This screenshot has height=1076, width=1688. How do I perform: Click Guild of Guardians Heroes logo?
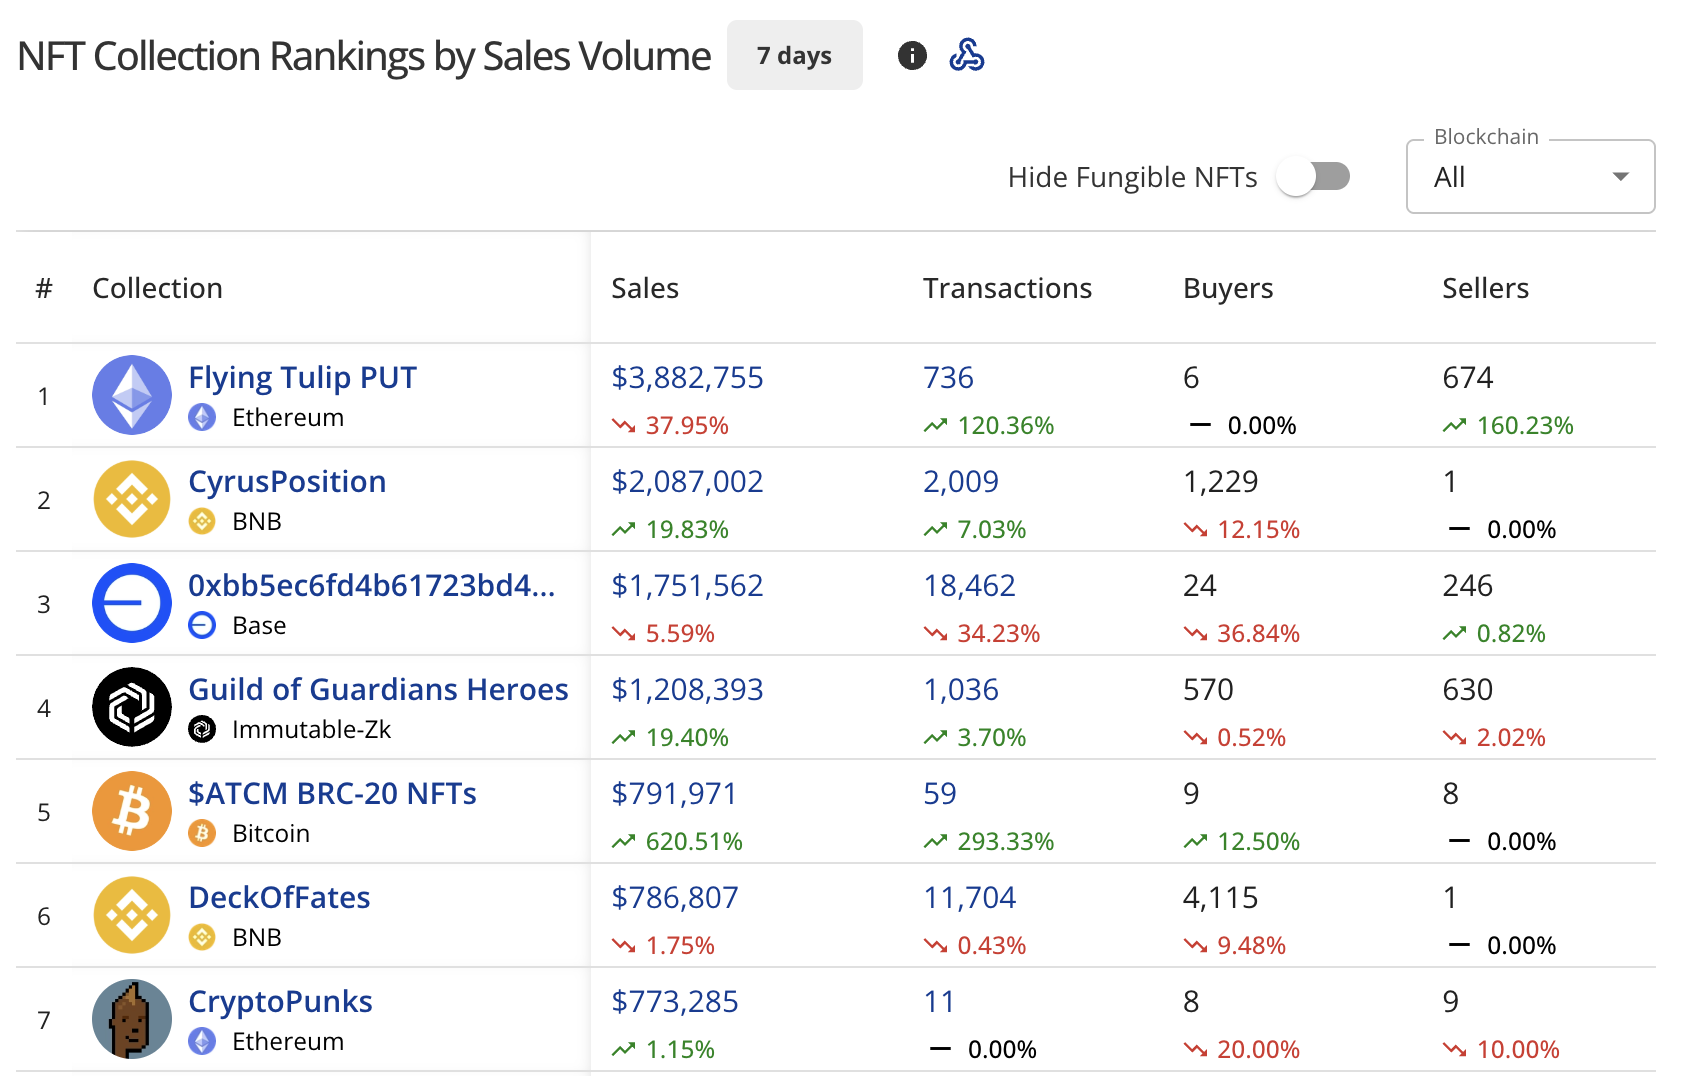132,707
